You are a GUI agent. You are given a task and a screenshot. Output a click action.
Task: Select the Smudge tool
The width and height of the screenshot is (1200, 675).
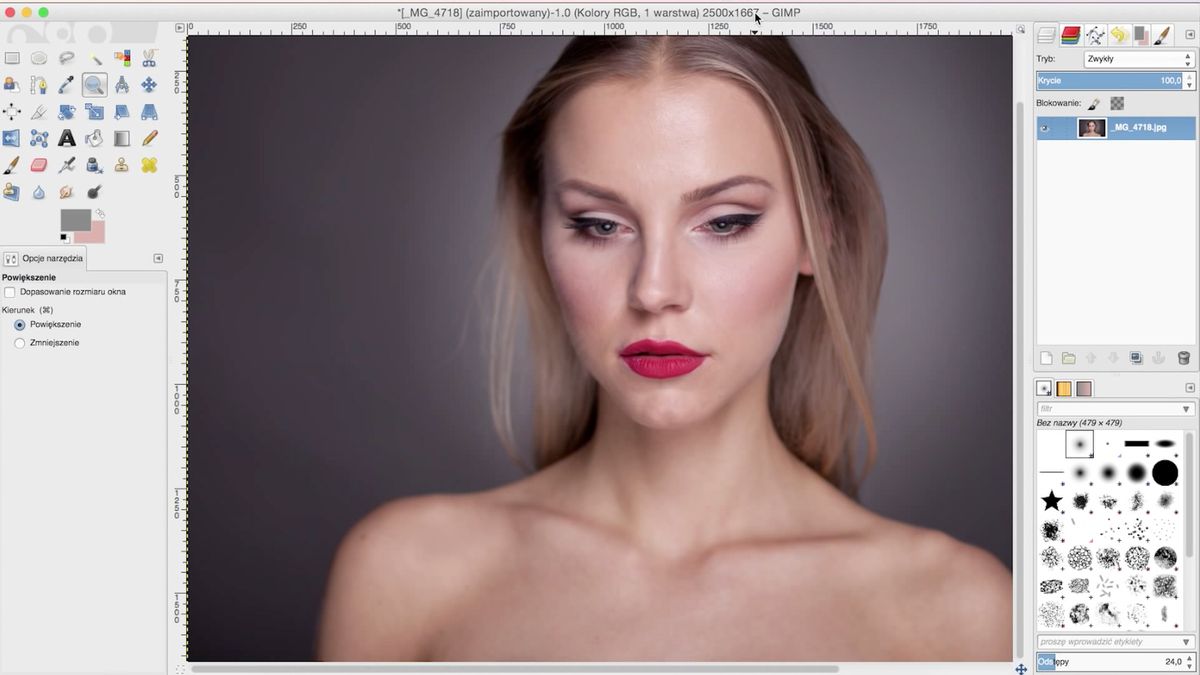click(x=67, y=191)
